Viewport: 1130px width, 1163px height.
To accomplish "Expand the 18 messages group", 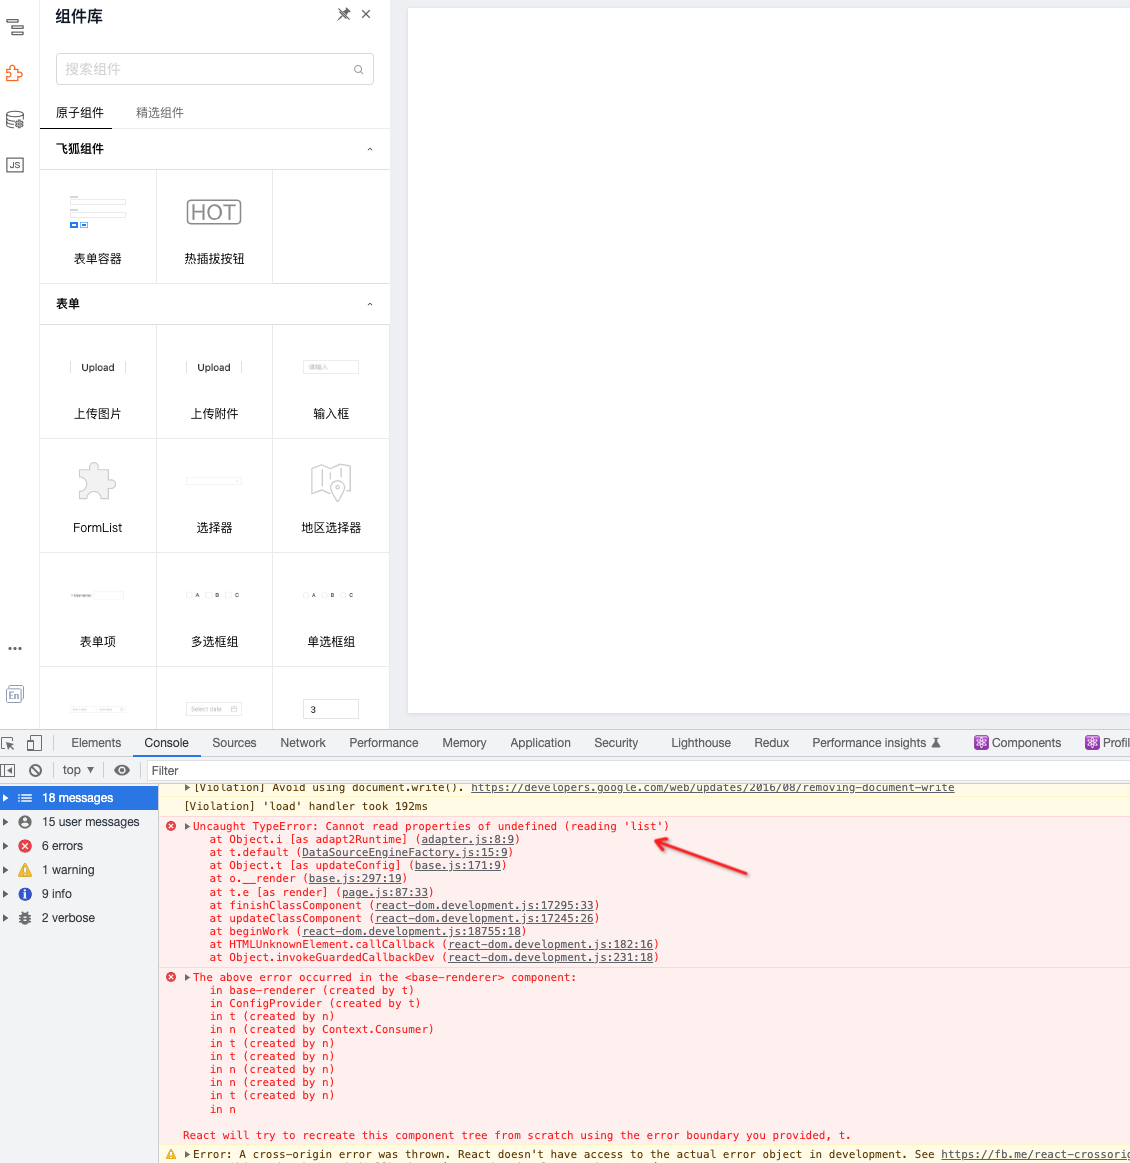I will click(6, 798).
